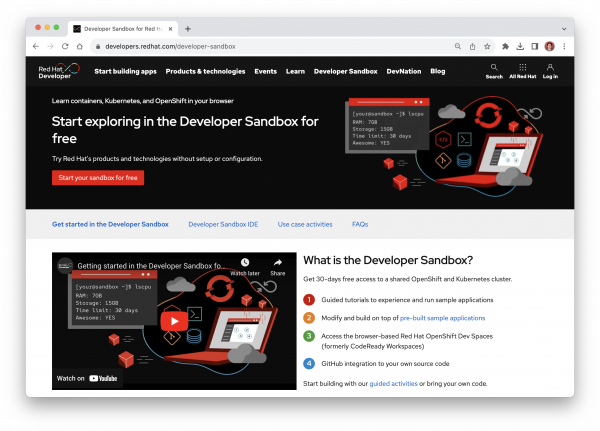Click the video's Watch later clock icon
The image size is (600, 431).
click(245, 264)
